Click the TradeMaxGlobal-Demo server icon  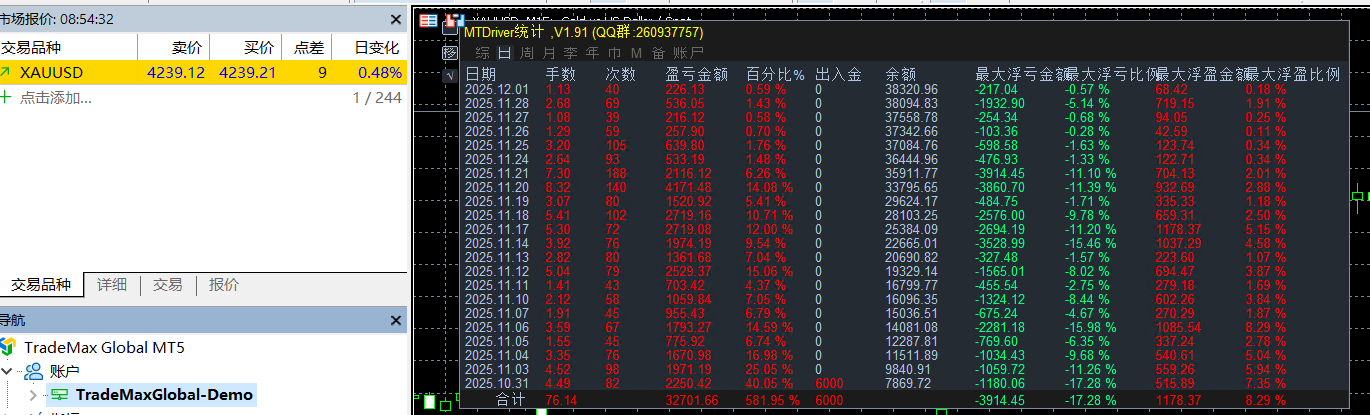[60, 395]
